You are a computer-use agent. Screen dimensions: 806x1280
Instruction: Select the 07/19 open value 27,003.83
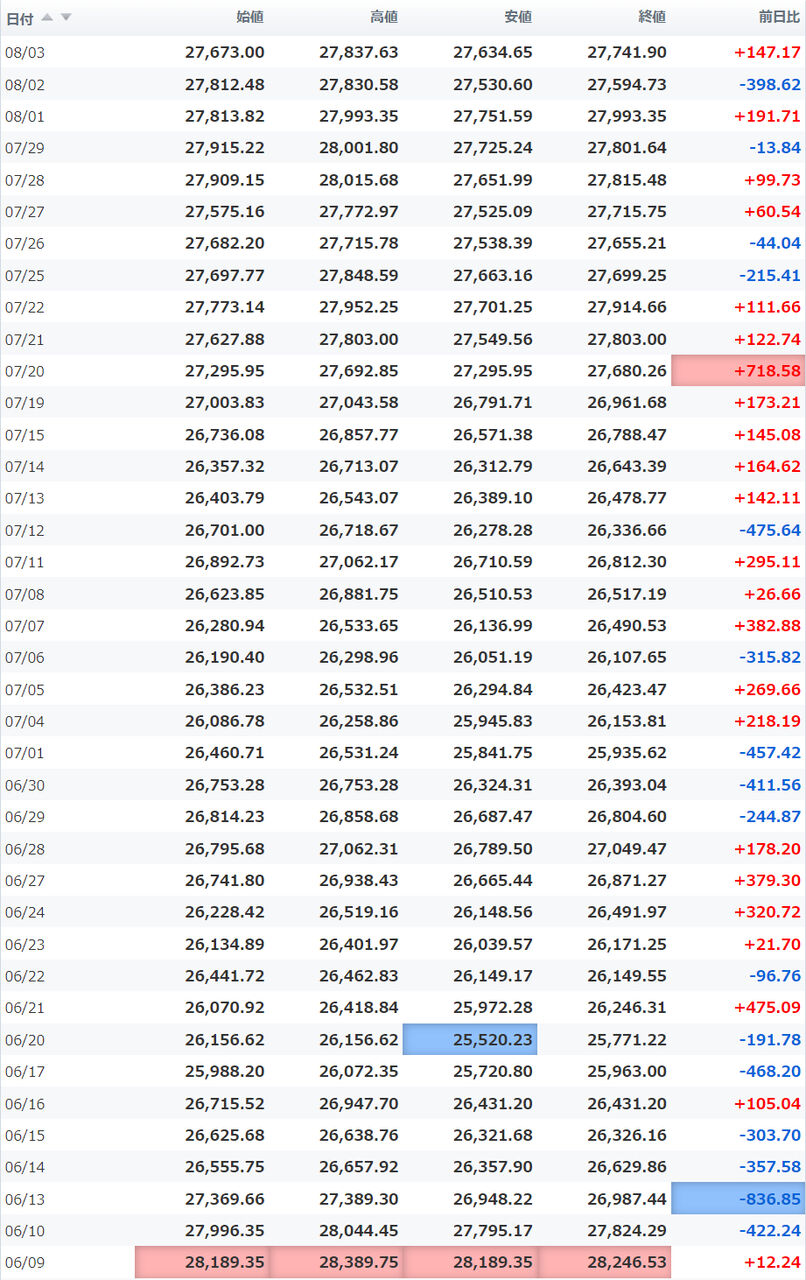(225, 404)
